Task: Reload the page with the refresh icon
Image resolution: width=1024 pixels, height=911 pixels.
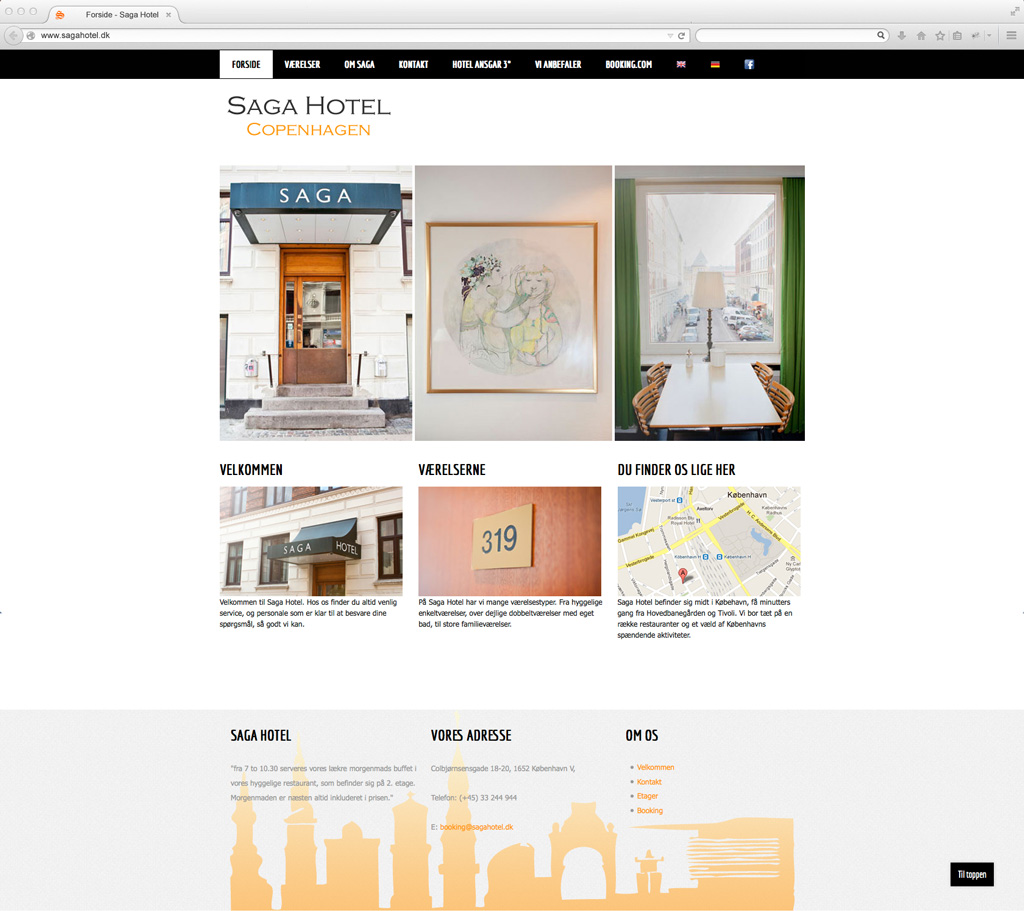Action: click(x=681, y=35)
